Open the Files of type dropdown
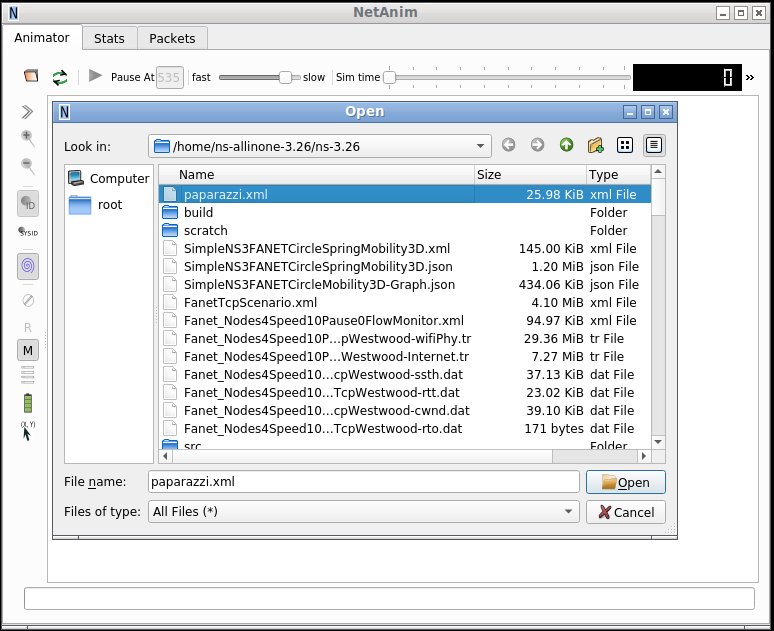Viewport: 774px width, 631px height. [x=364, y=512]
